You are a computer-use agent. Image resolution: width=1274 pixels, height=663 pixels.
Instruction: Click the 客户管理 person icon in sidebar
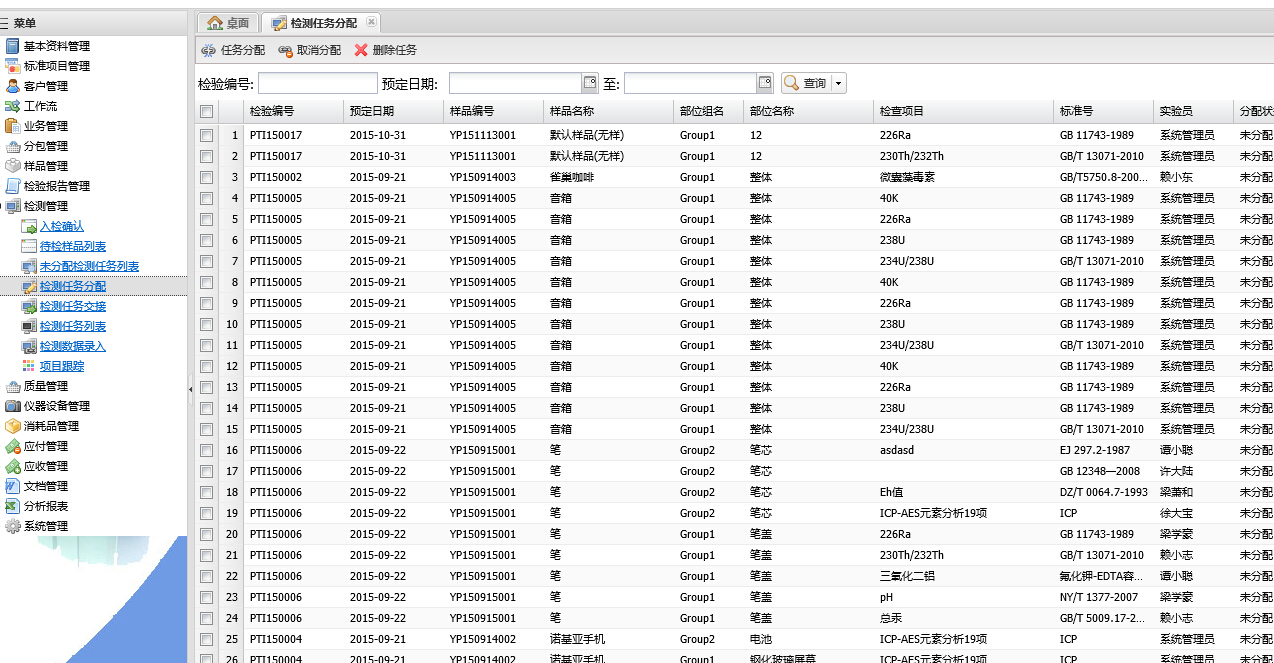(x=13, y=86)
